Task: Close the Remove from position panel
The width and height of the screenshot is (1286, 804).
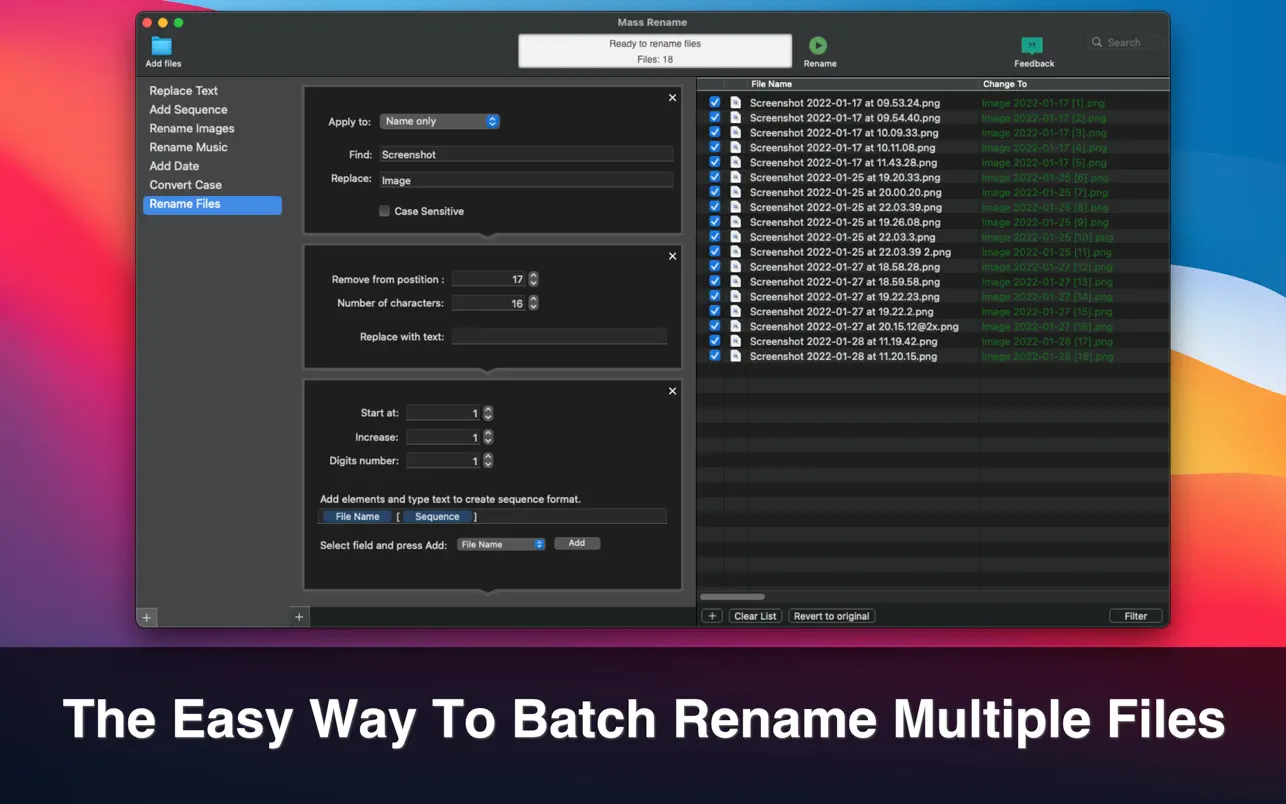Action: [672, 257]
